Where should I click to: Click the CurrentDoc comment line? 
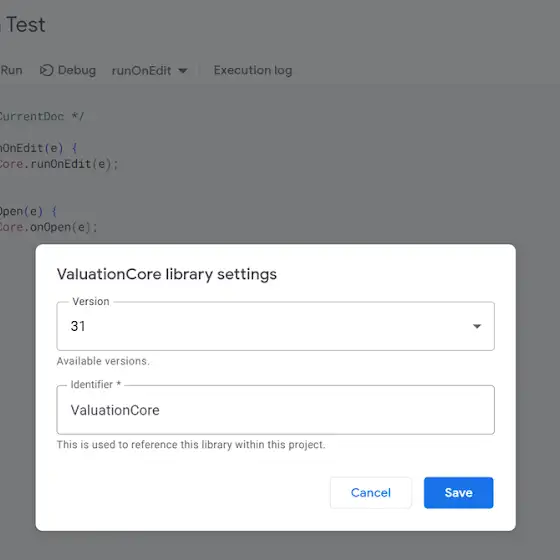pyautogui.click(x=42, y=116)
